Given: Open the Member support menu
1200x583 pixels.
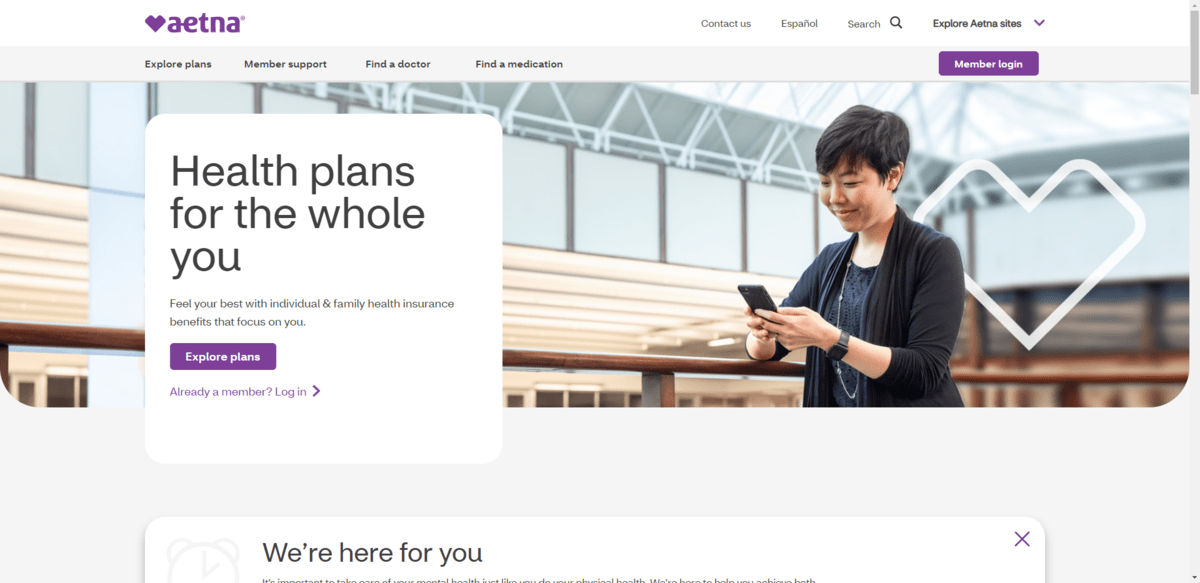Looking at the screenshot, I should (285, 64).
